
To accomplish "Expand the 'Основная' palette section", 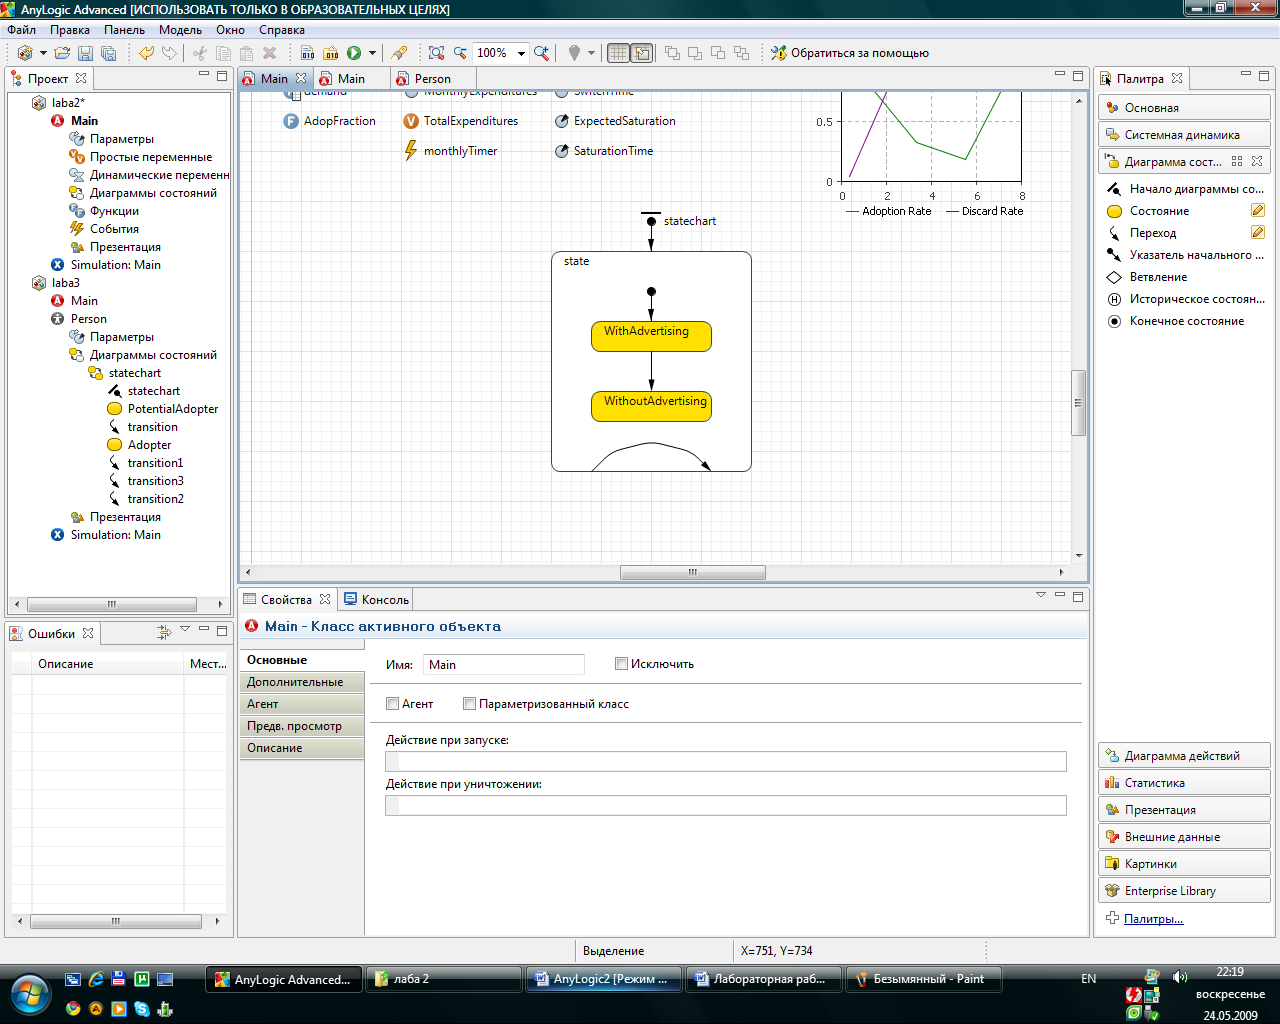I will pyautogui.click(x=1184, y=108).
